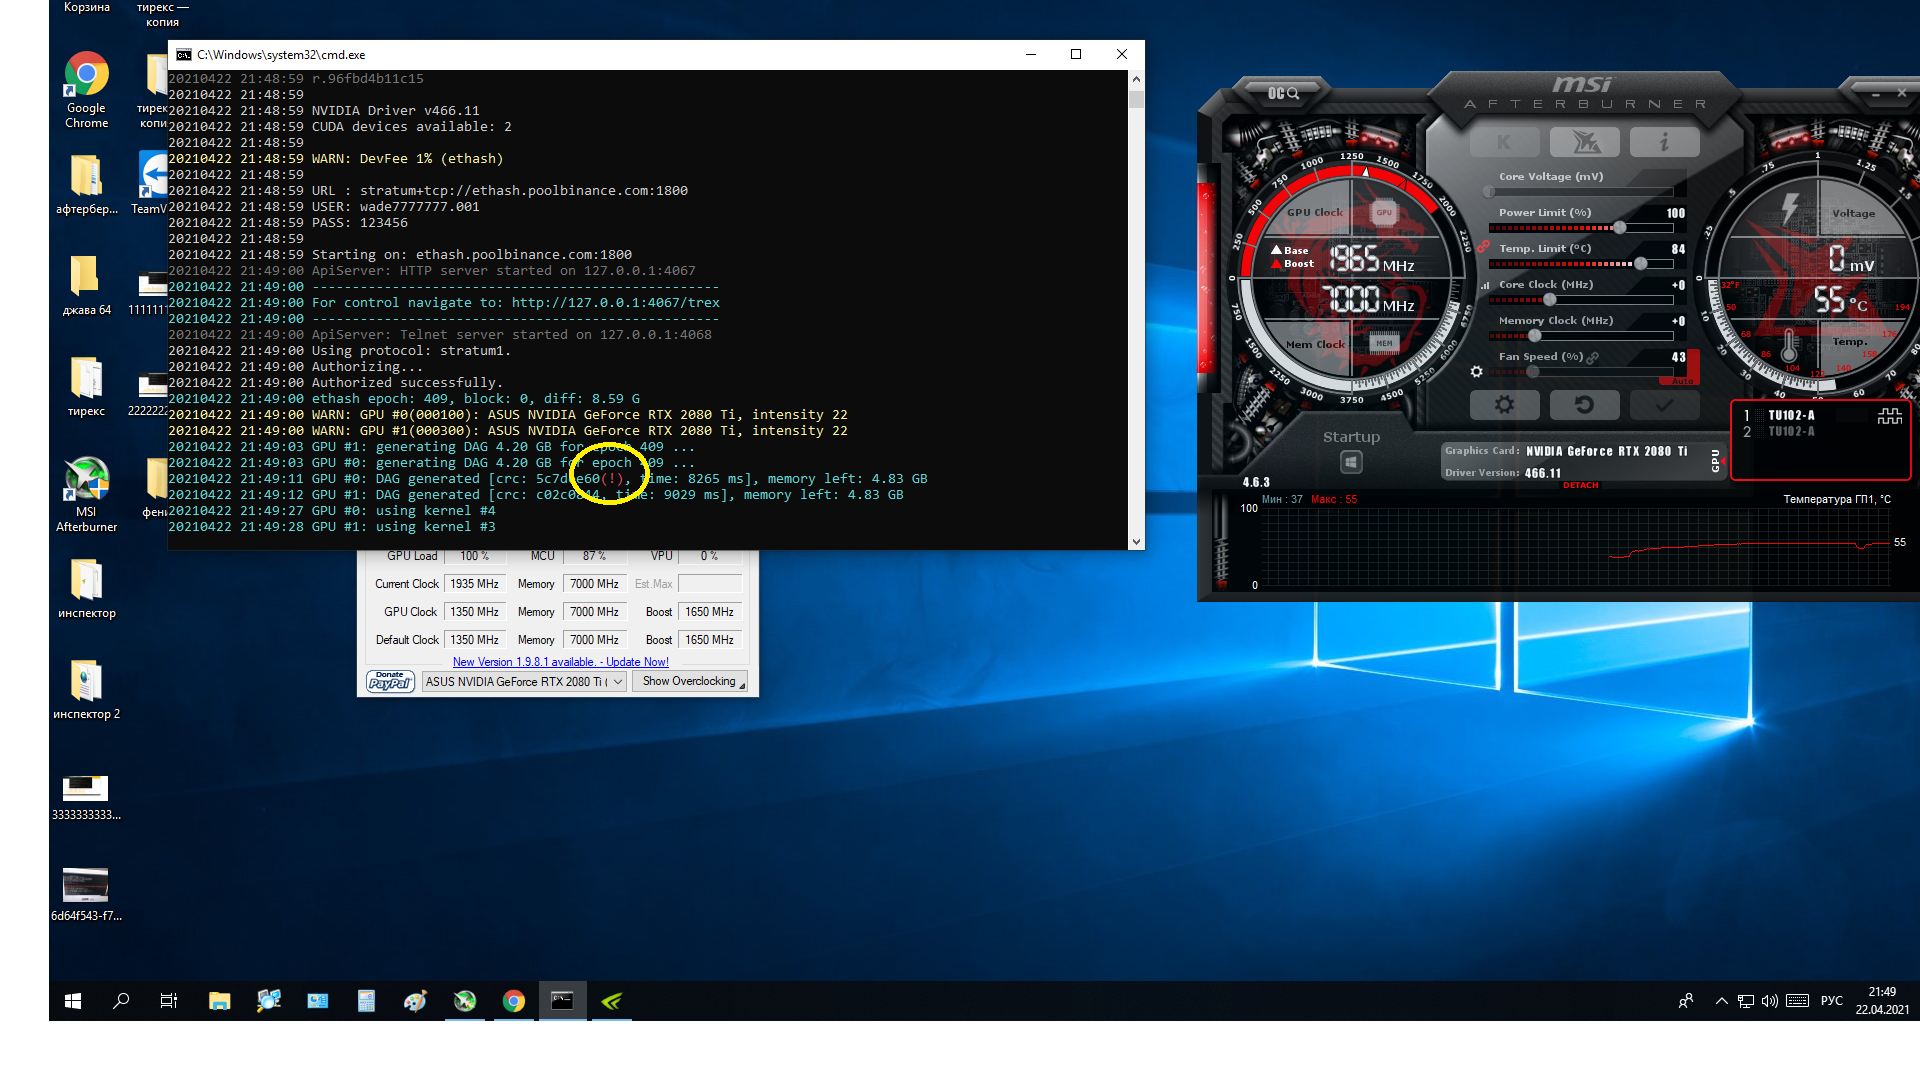The width and height of the screenshot is (1920, 1080).
Task: Toggle fan speed Auto mode
Action: click(1683, 381)
